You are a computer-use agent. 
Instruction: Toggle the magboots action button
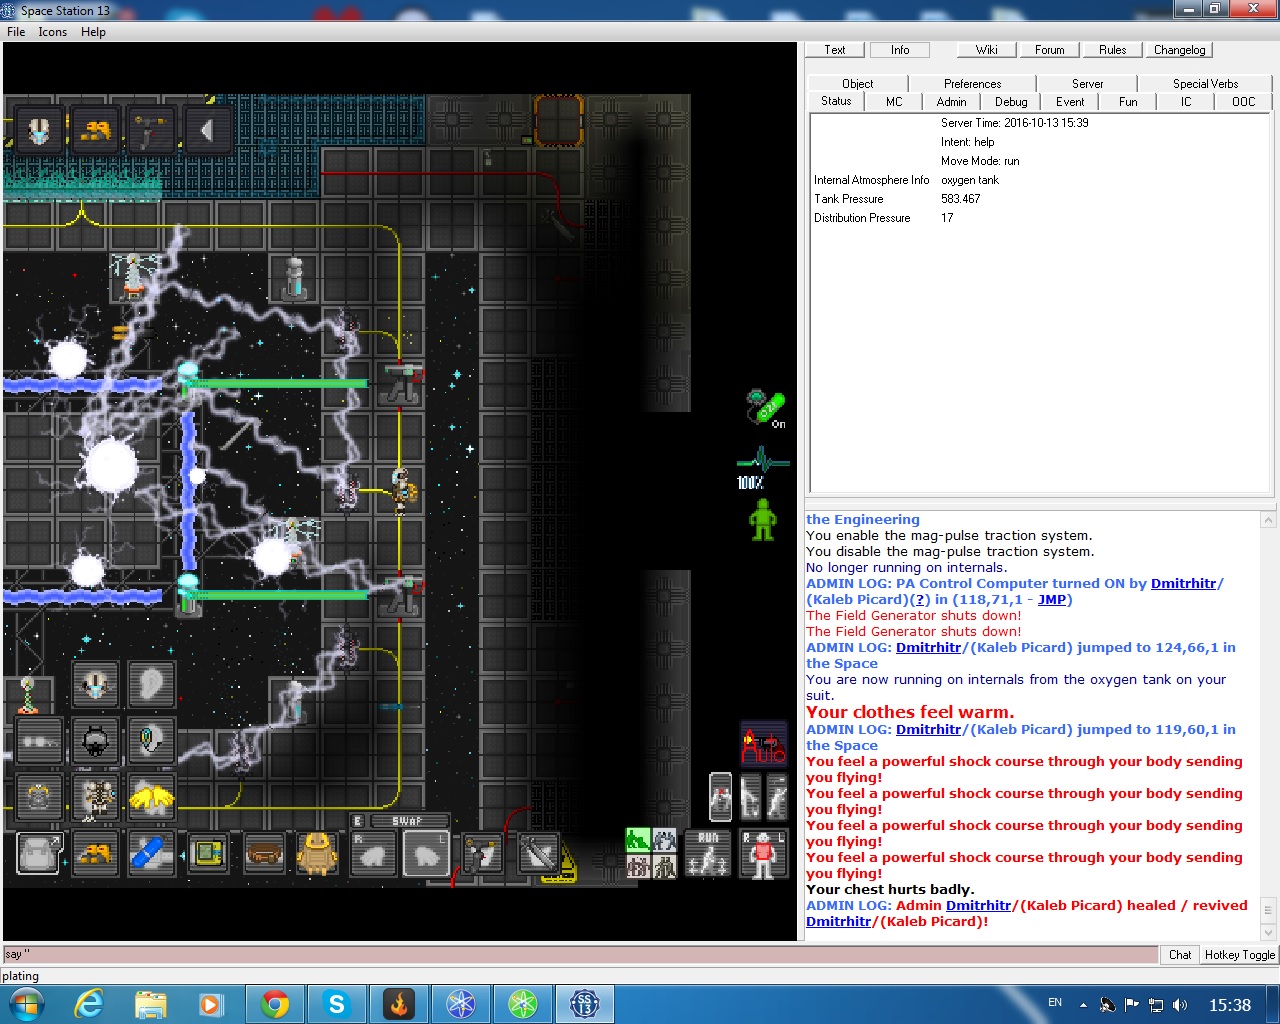click(95, 130)
